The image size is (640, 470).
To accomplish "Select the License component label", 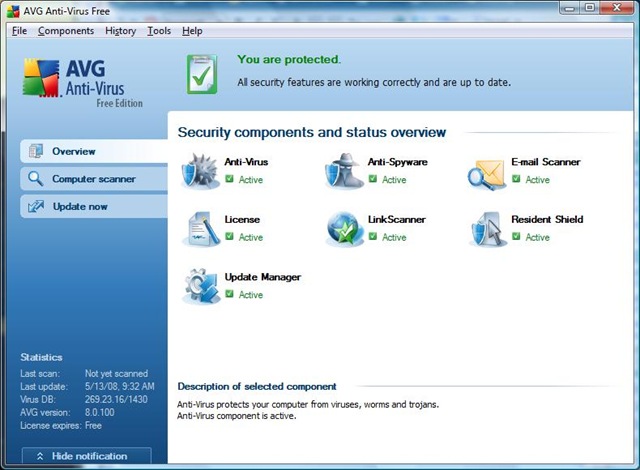I will [x=242, y=219].
